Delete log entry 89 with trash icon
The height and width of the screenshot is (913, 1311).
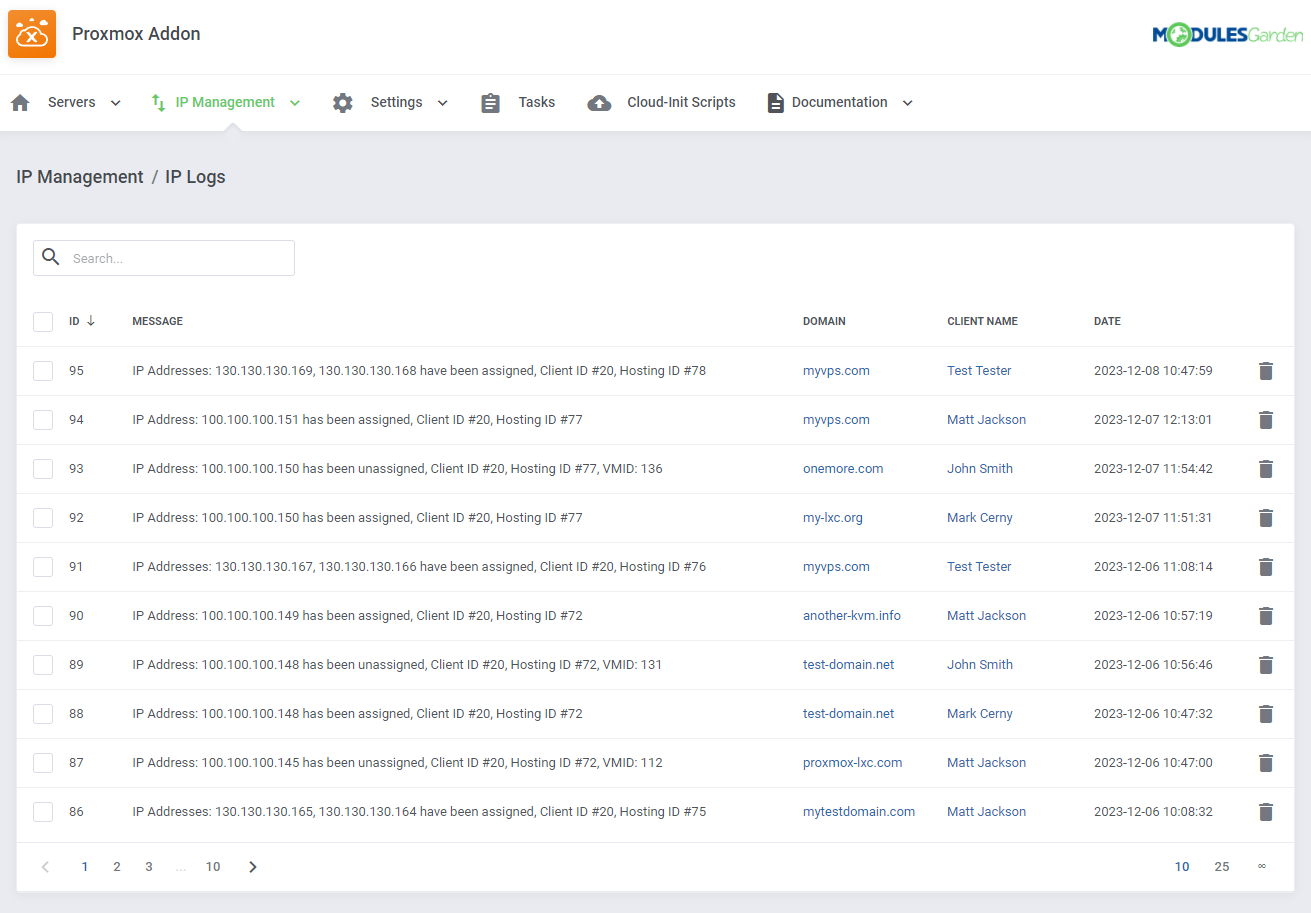pyautogui.click(x=1266, y=665)
